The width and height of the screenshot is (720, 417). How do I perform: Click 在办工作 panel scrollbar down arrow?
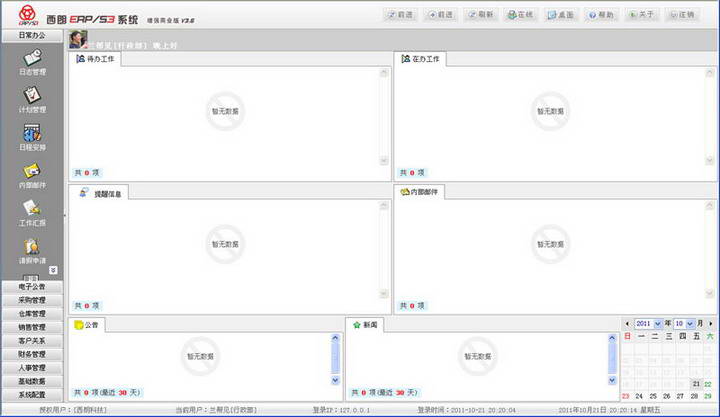(x=710, y=160)
